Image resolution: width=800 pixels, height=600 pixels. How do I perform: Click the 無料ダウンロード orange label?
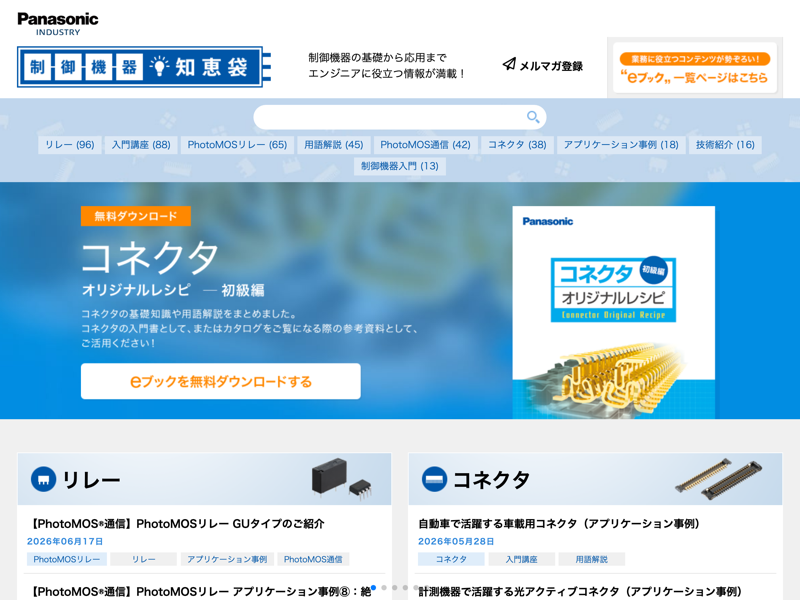[136, 216]
